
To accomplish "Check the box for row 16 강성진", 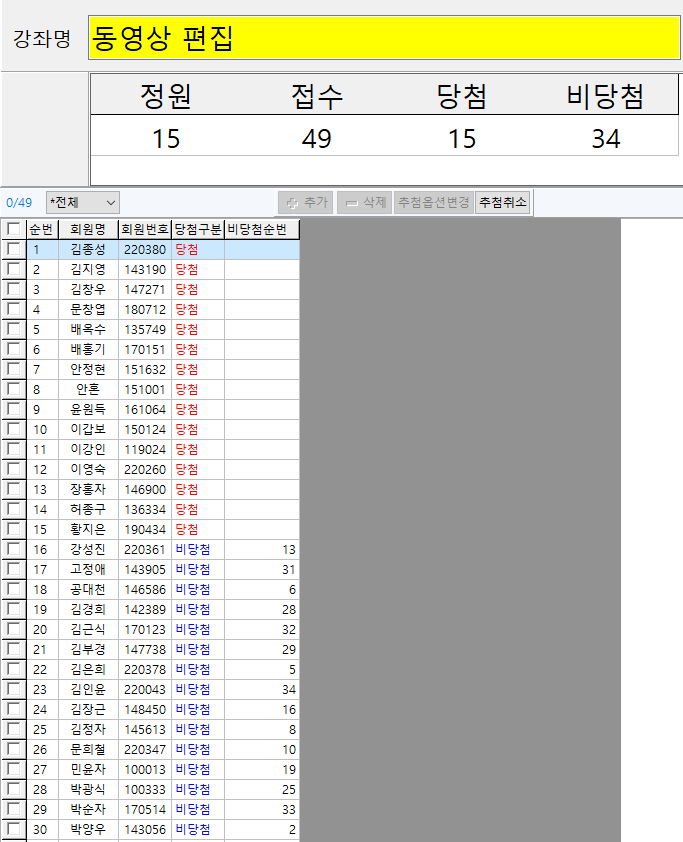I will click(13, 549).
